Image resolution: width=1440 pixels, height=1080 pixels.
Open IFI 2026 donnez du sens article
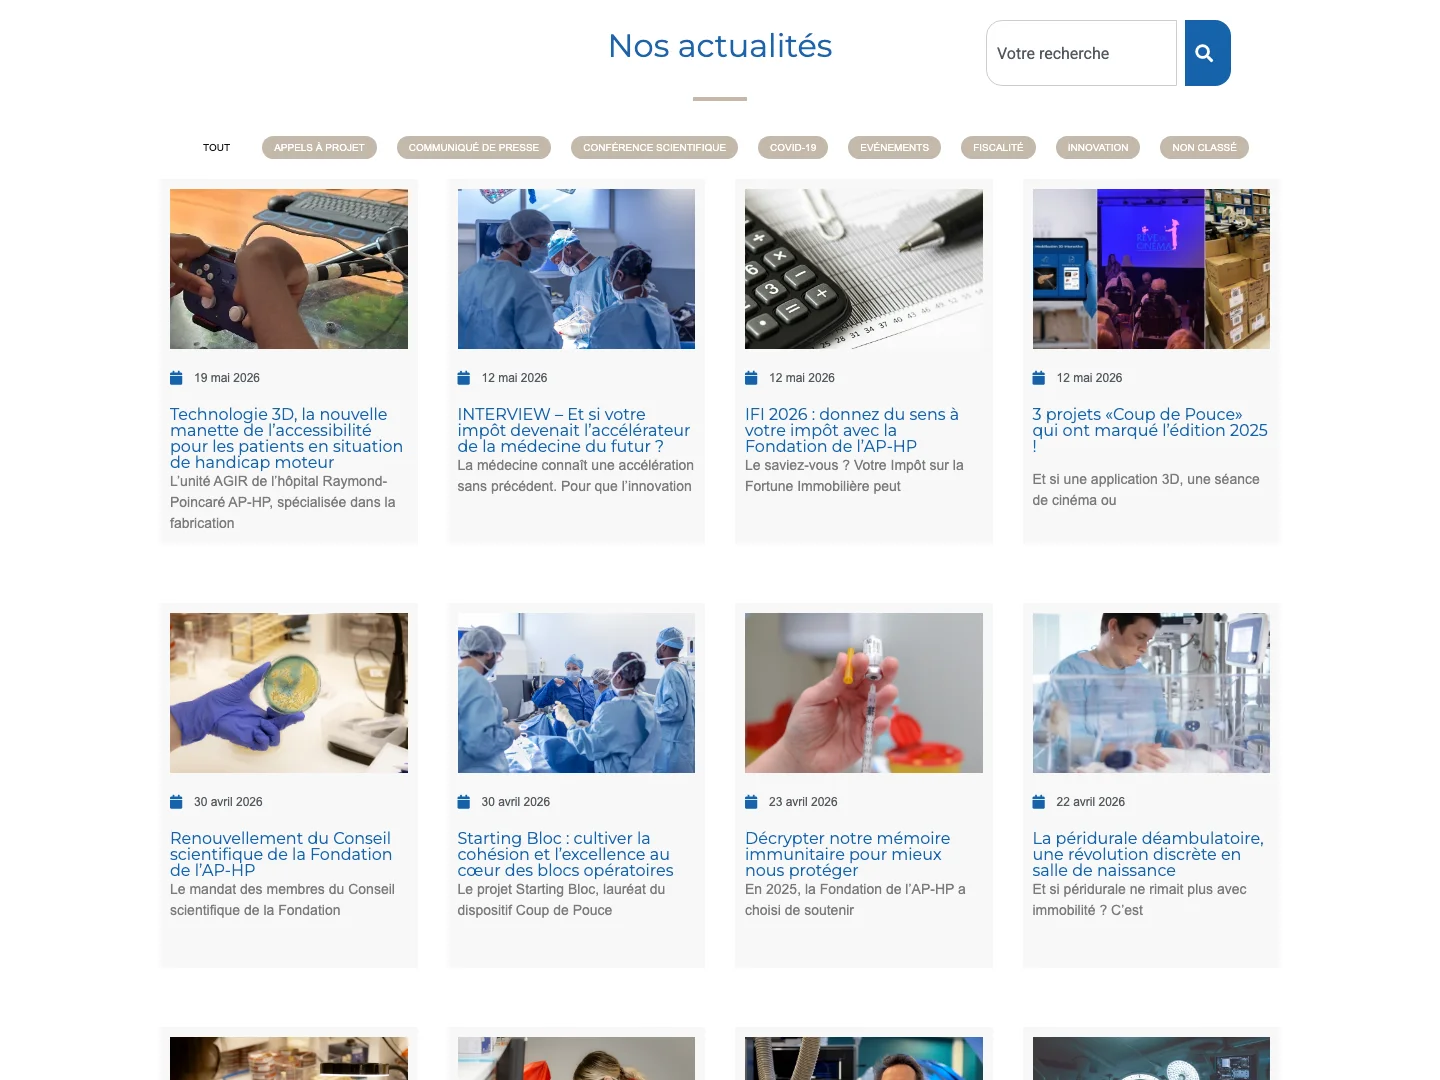pyautogui.click(x=852, y=430)
